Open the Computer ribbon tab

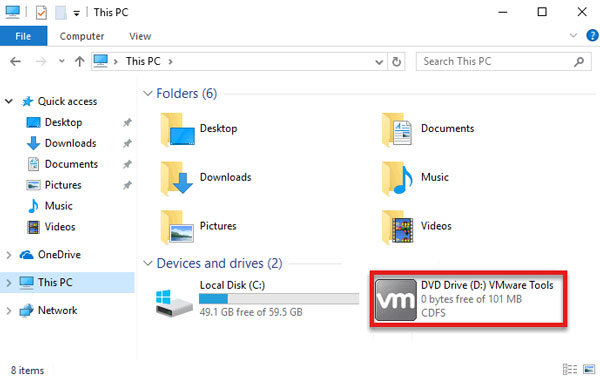82,36
